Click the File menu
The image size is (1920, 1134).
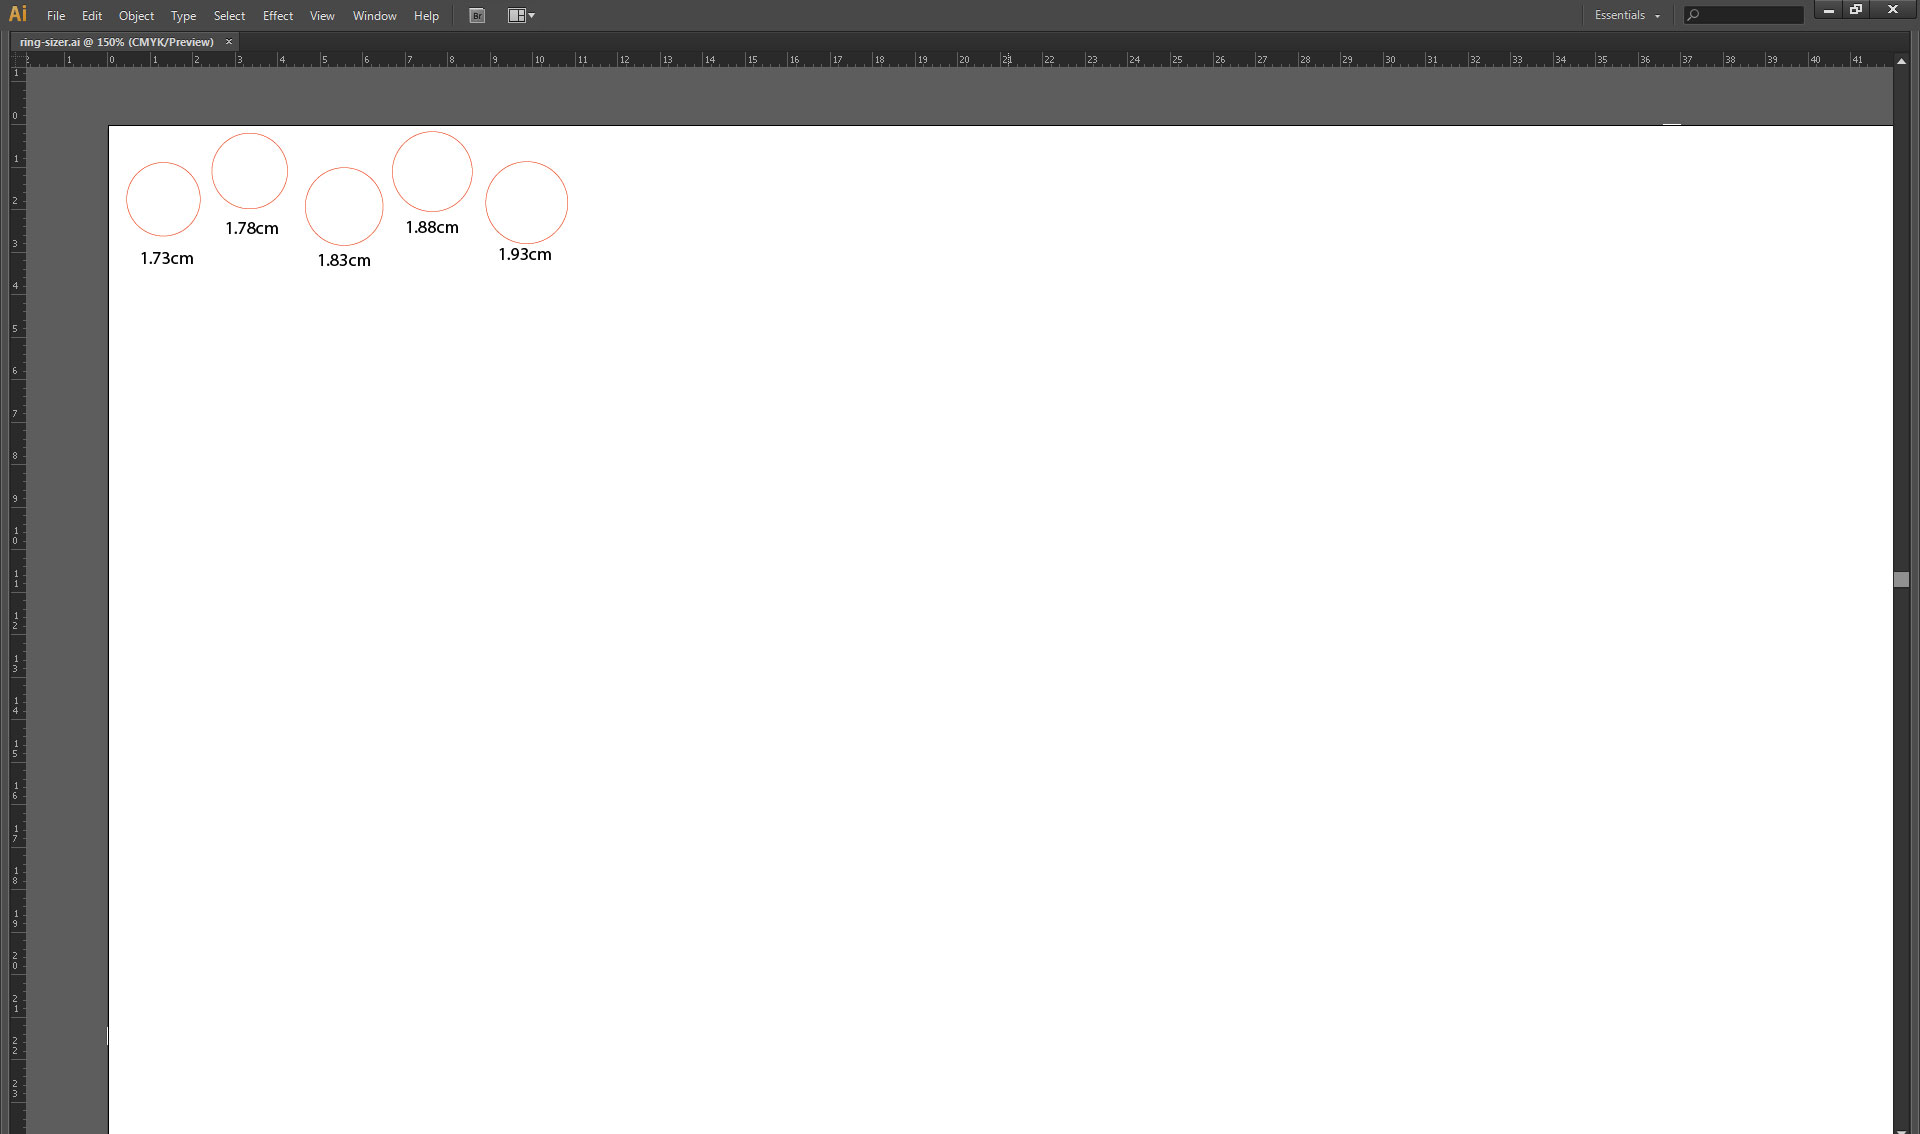(57, 15)
